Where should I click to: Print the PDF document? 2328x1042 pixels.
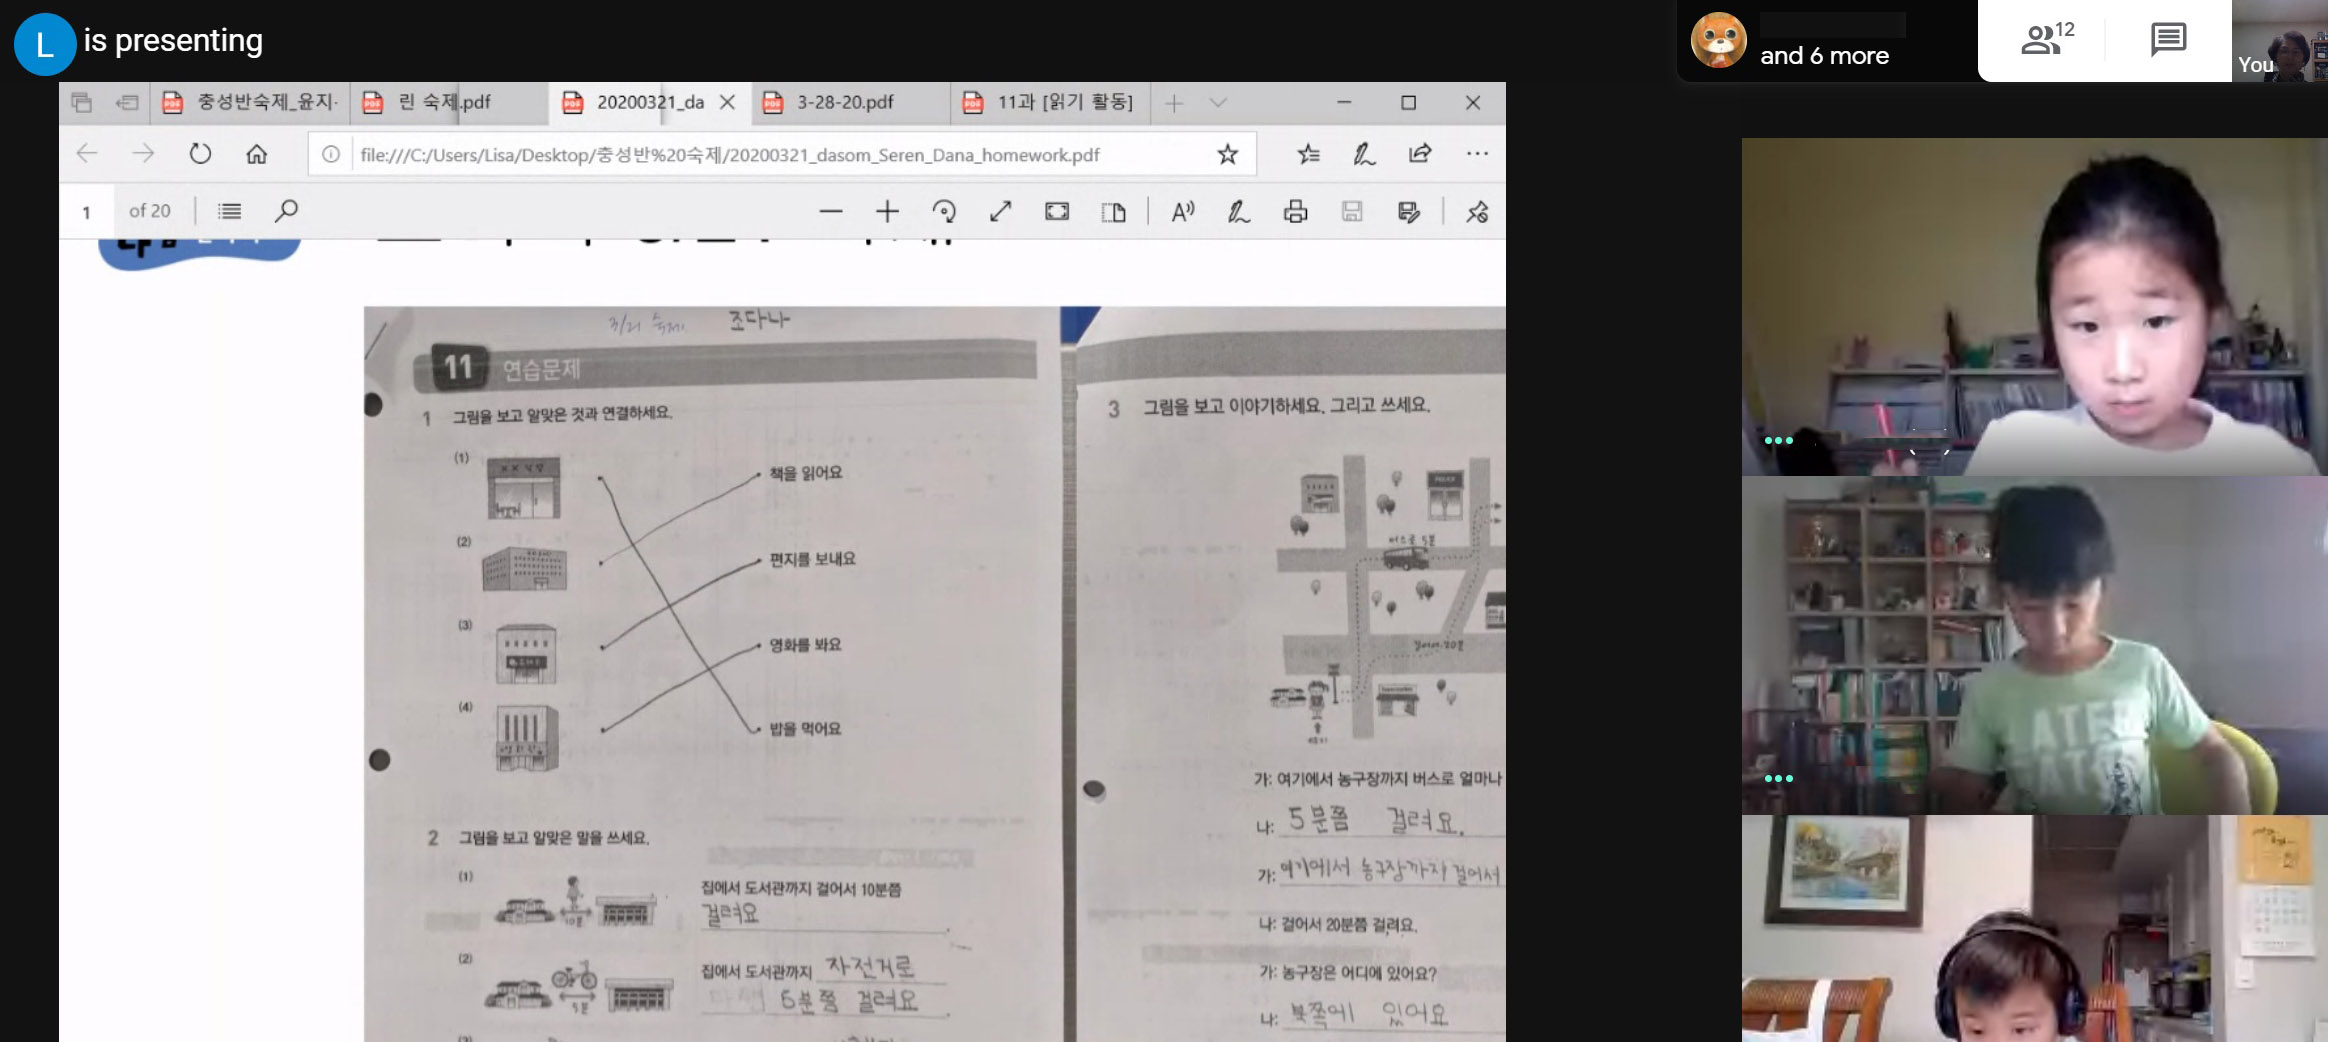click(x=1295, y=212)
